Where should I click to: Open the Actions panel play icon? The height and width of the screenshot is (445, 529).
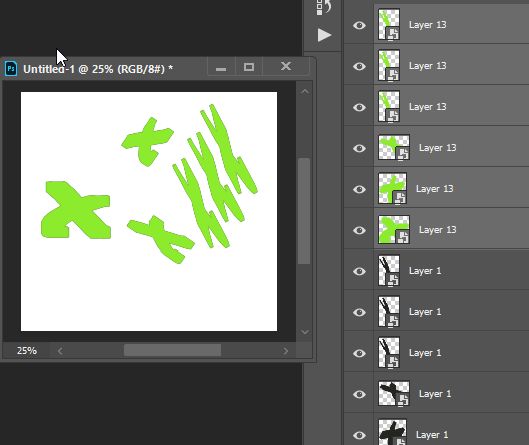pos(324,35)
